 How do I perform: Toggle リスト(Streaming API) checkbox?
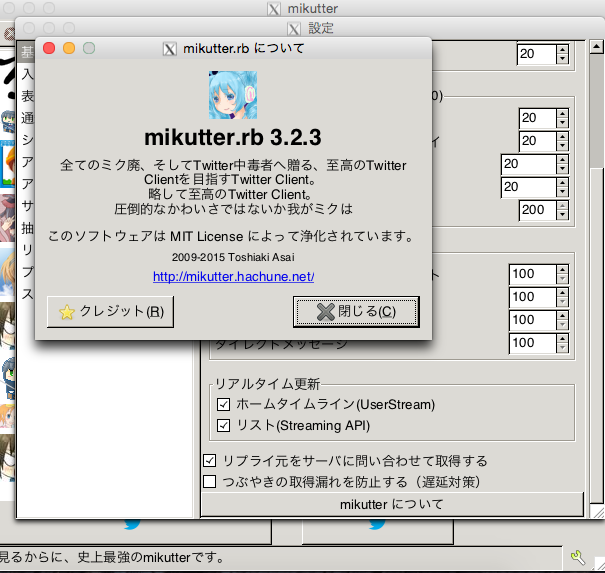point(223,426)
